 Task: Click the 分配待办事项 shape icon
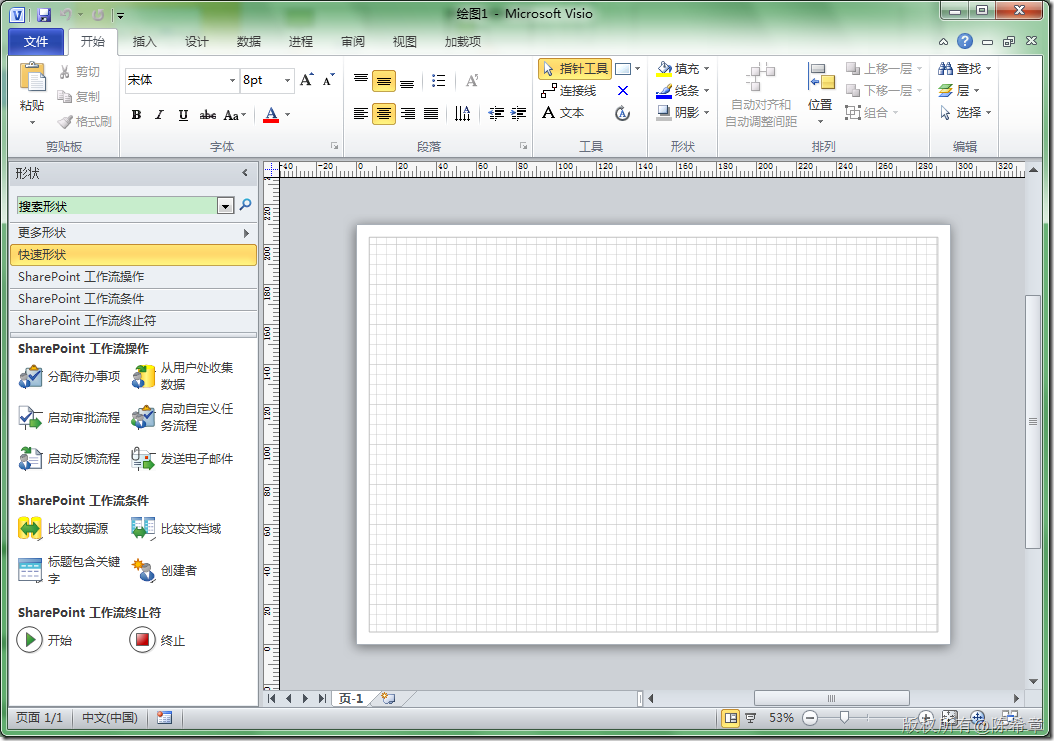[x=30, y=377]
